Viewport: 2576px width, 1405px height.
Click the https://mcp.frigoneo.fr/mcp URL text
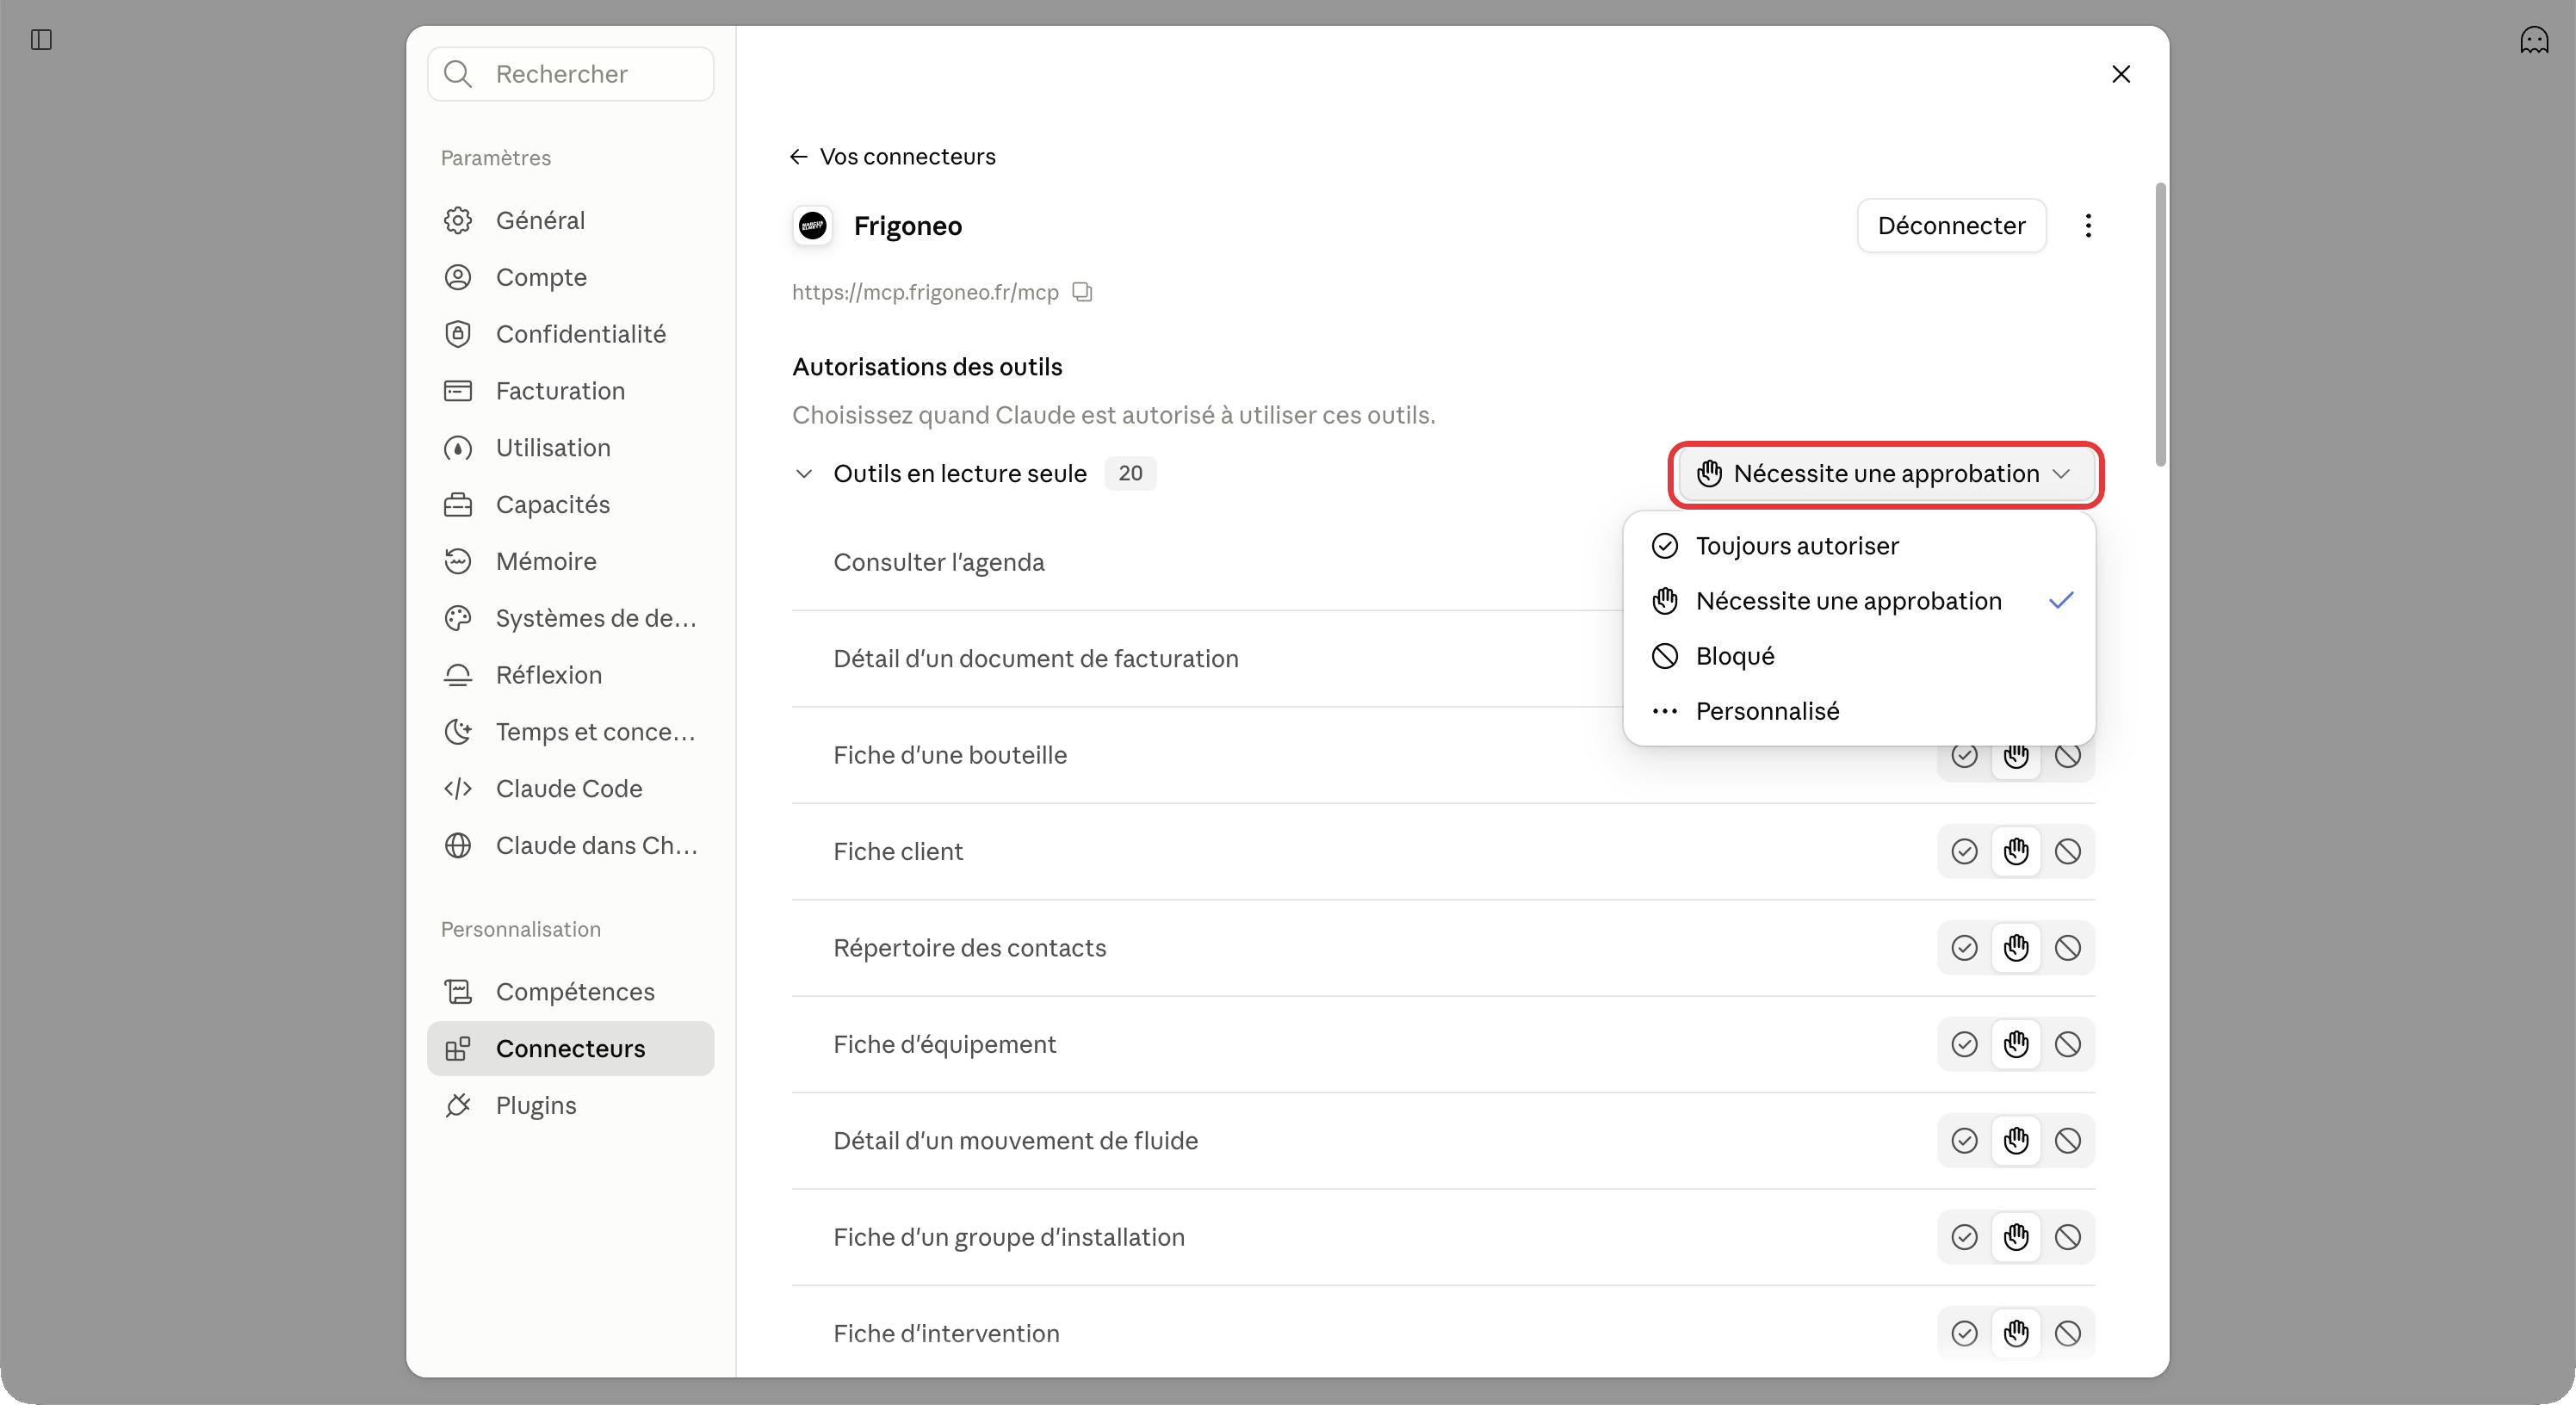tap(925, 292)
